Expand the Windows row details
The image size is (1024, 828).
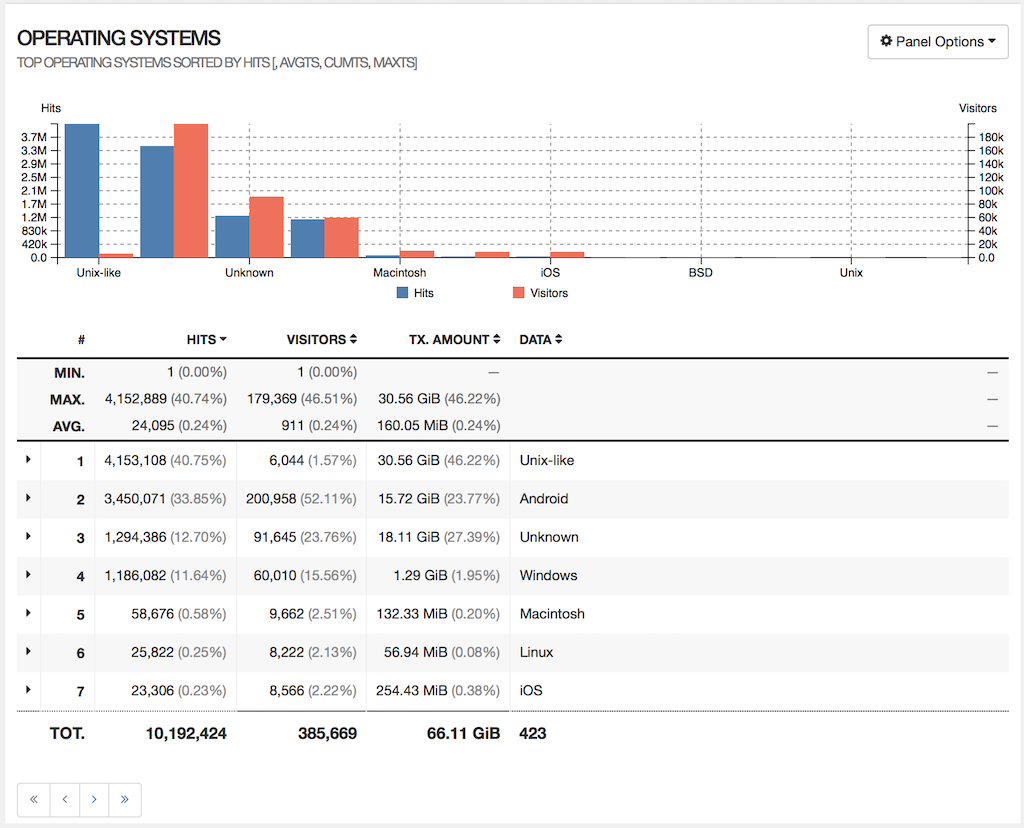(26, 575)
